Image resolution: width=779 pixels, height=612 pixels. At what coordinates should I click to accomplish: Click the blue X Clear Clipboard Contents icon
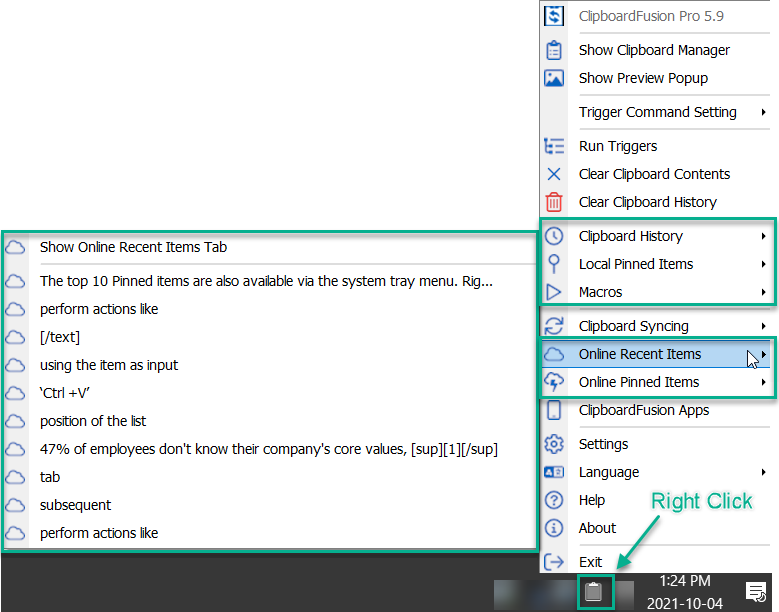click(553, 174)
